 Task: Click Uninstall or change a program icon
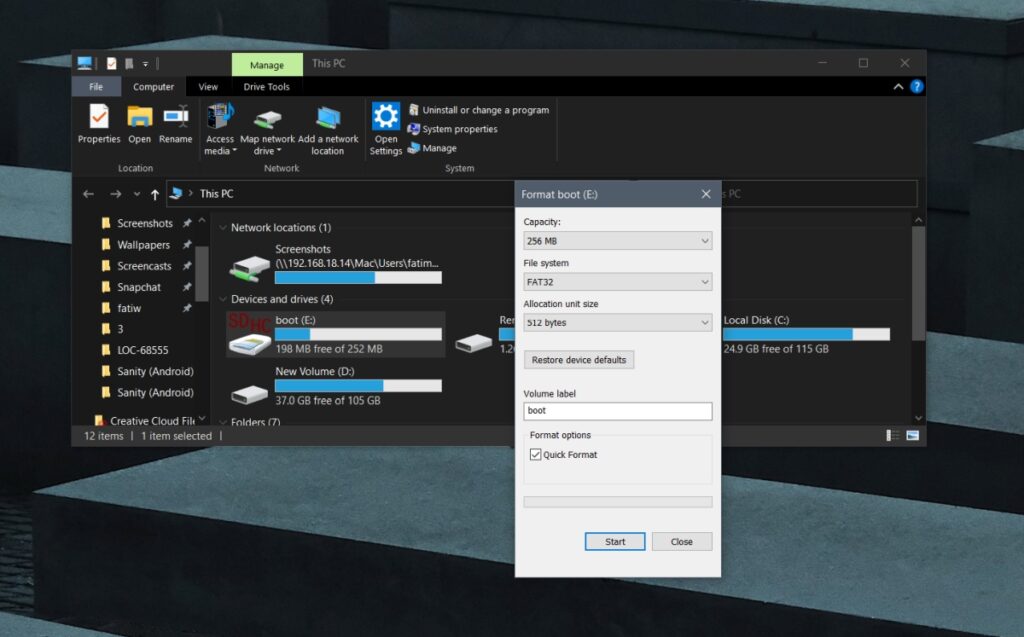412,110
